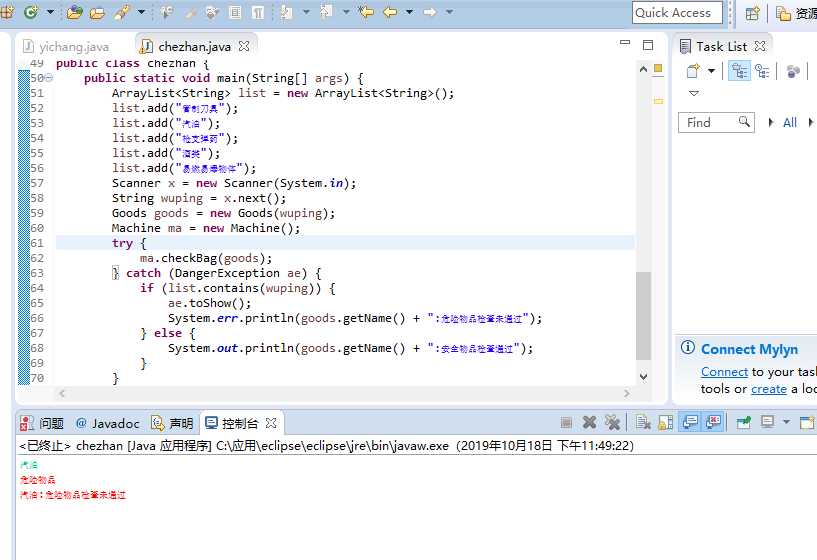Open the Task List view menu triangle

694,94
